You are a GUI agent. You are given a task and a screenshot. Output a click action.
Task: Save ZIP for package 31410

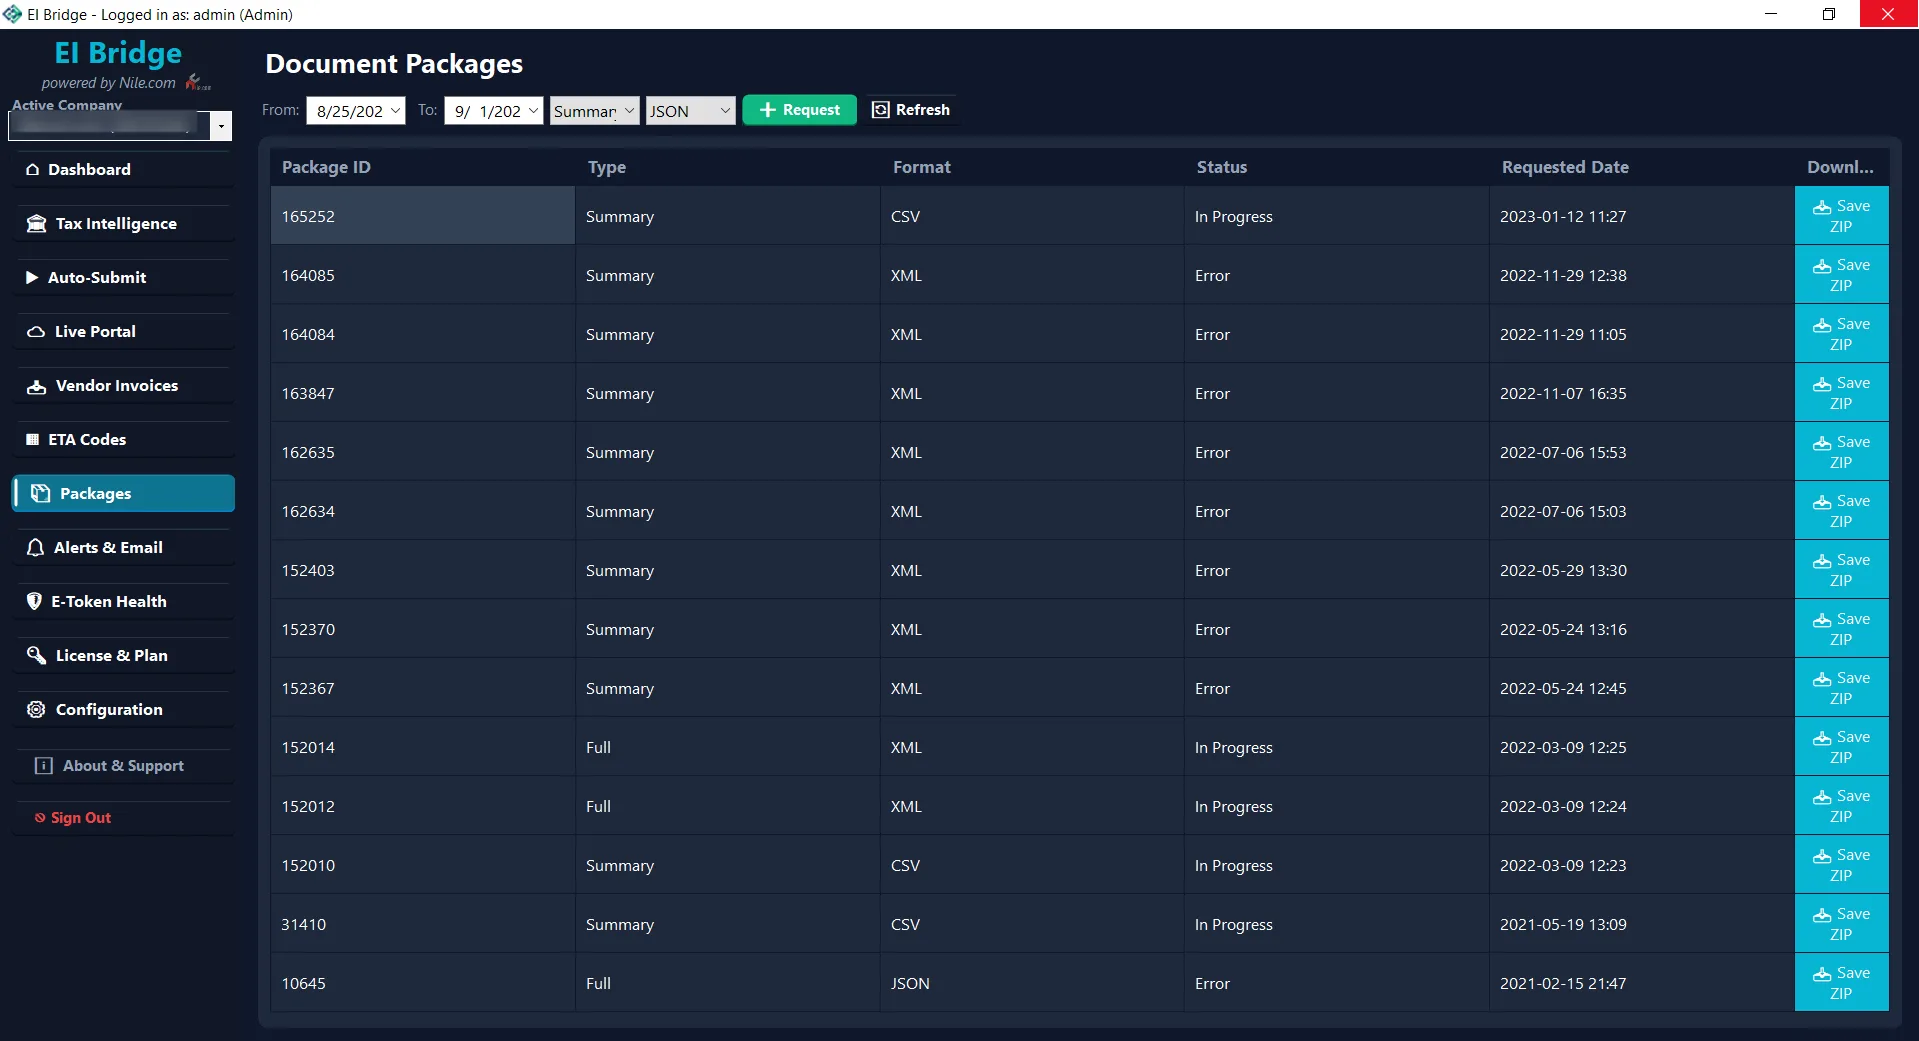(x=1841, y=924)
